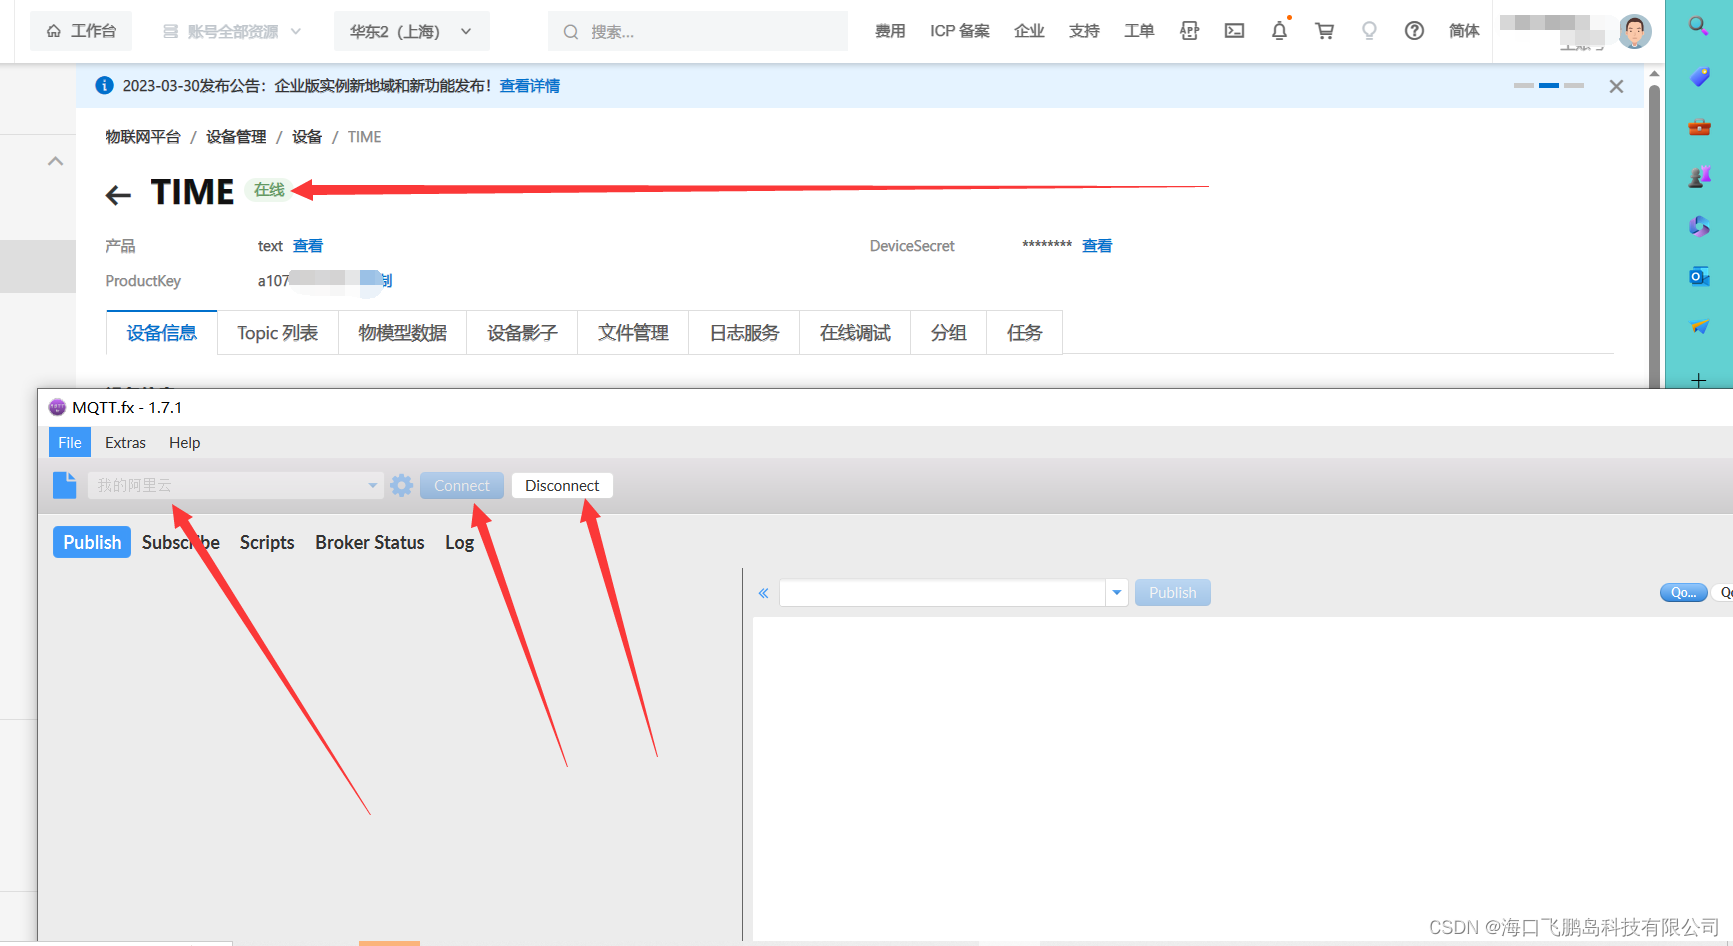Open the App icon in Aliyun header
1733x946 pixels.
click(1189, 31)
